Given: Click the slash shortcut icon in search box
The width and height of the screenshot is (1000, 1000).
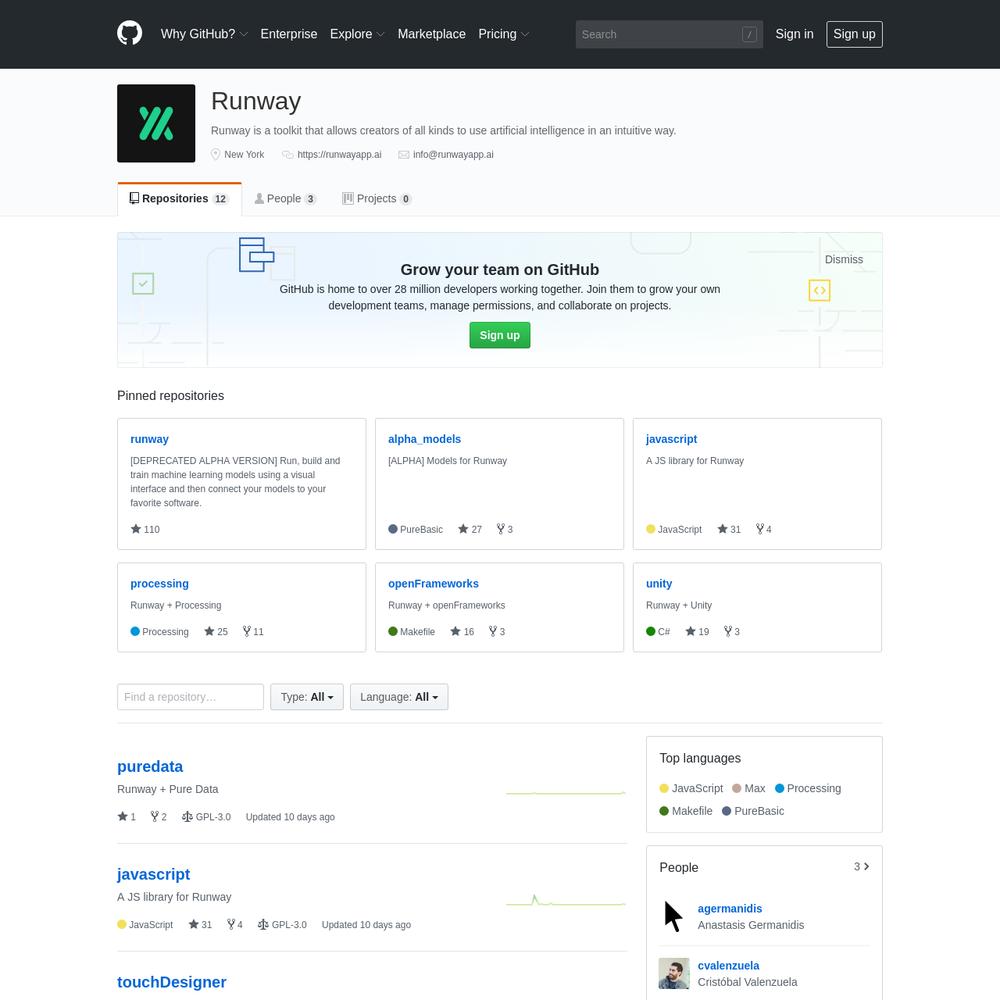Looking at the screenshot, I should (x=749, y=34).
